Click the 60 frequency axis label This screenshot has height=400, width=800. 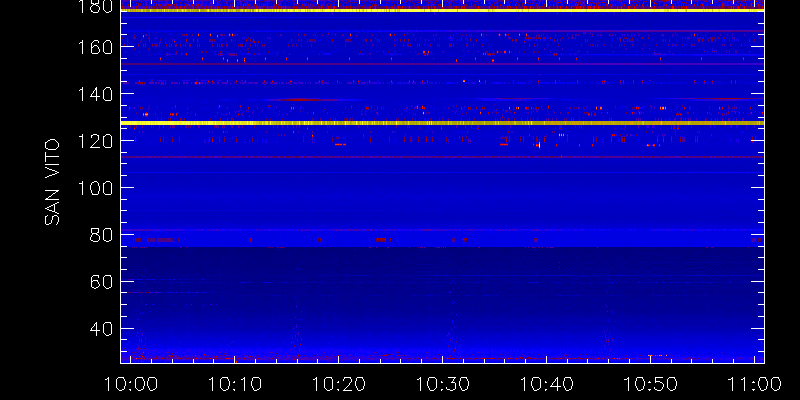coord(101,282)
